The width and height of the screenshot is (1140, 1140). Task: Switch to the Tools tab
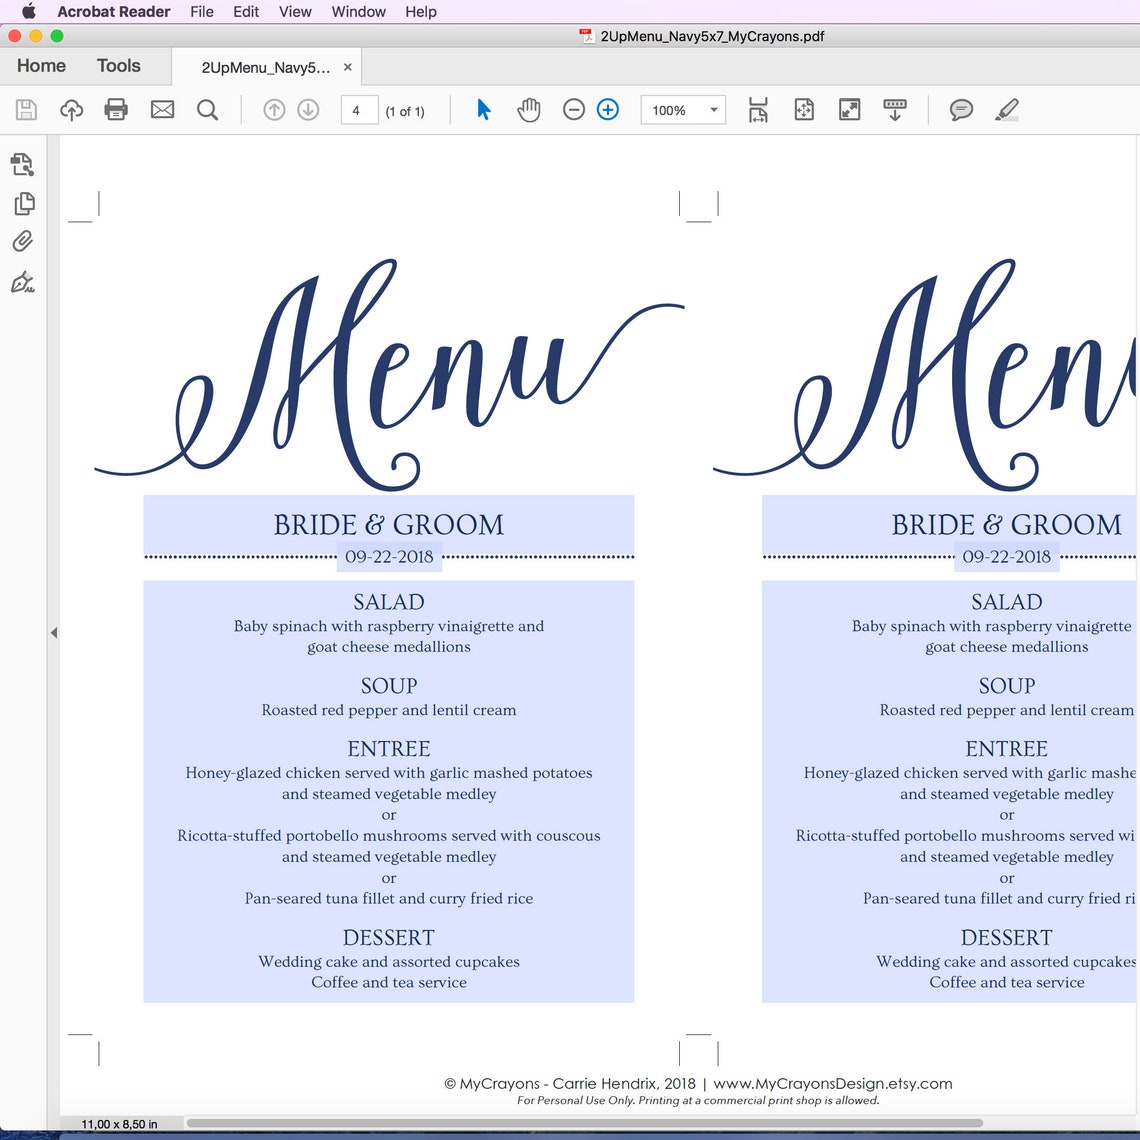click(x=118, y=65)
